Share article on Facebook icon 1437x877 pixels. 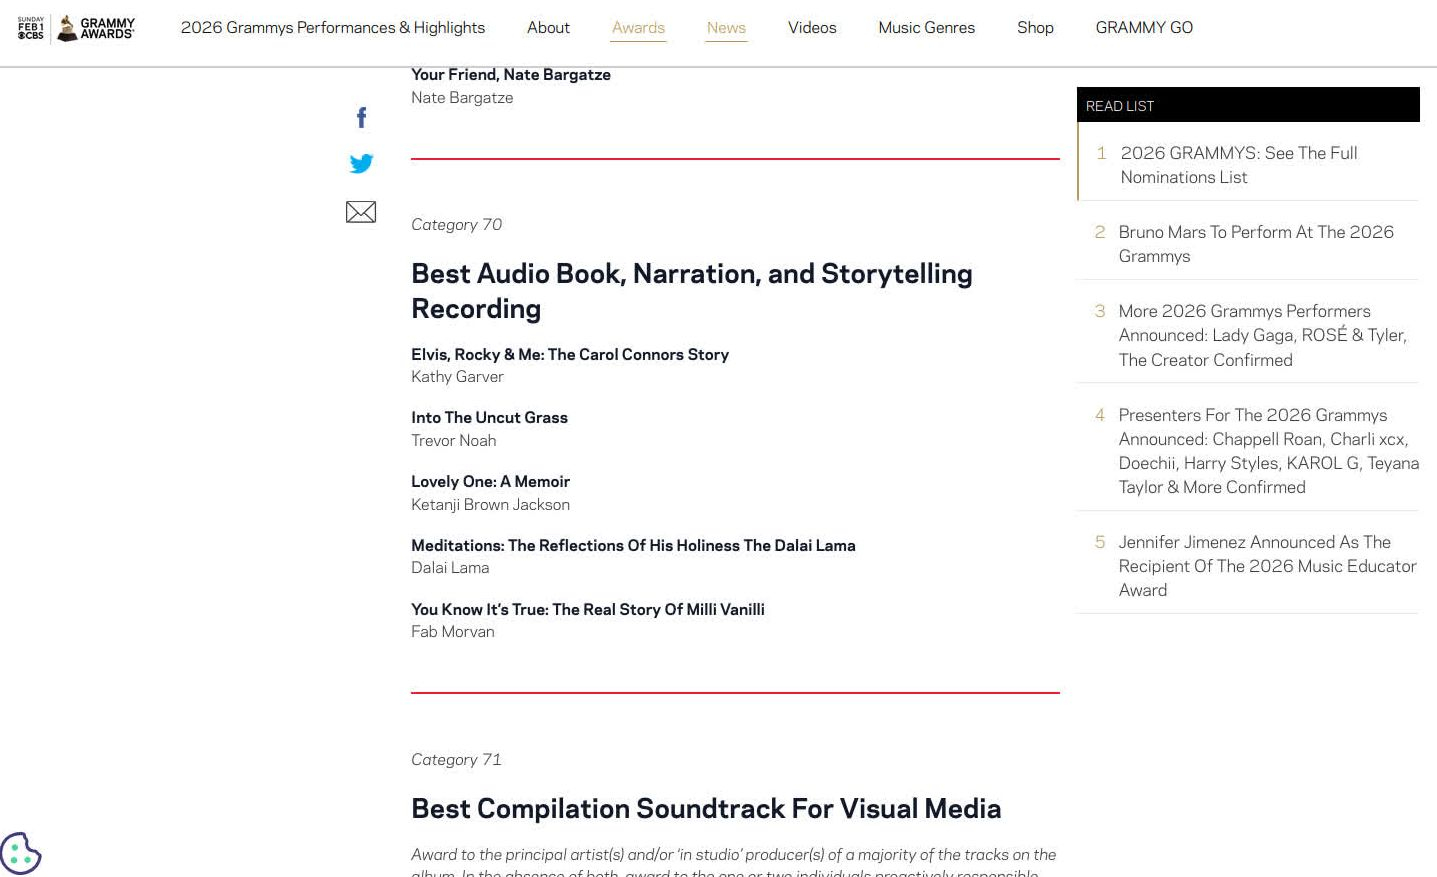[361, 118]
